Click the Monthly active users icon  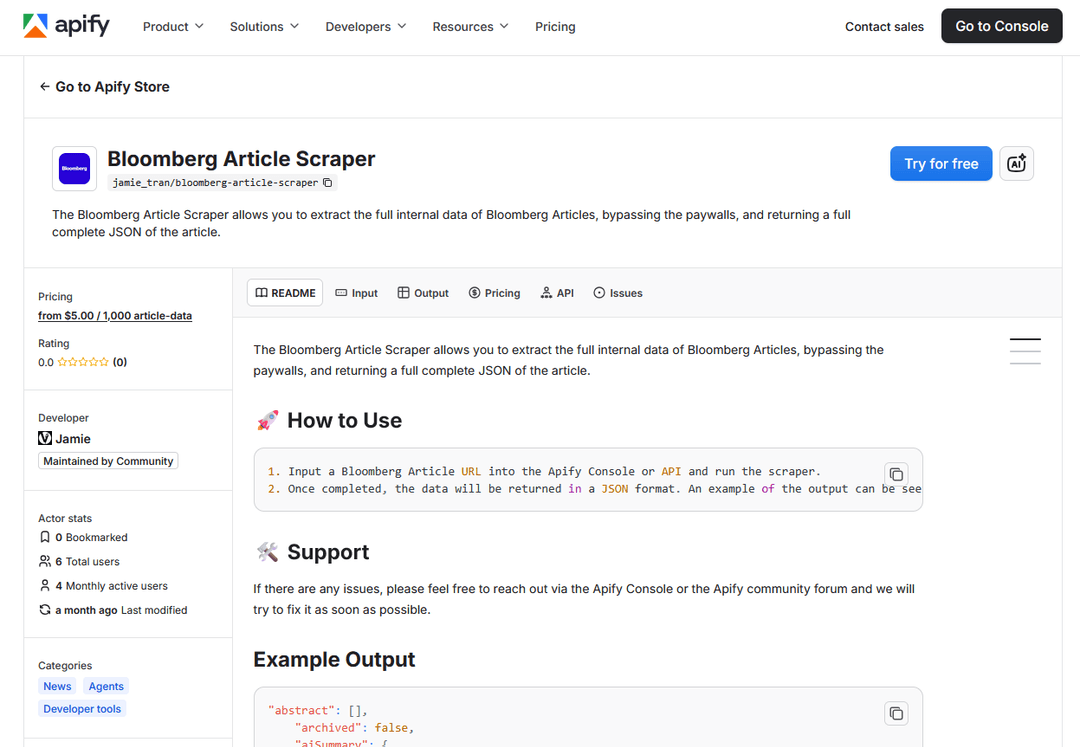pos(45,586)
